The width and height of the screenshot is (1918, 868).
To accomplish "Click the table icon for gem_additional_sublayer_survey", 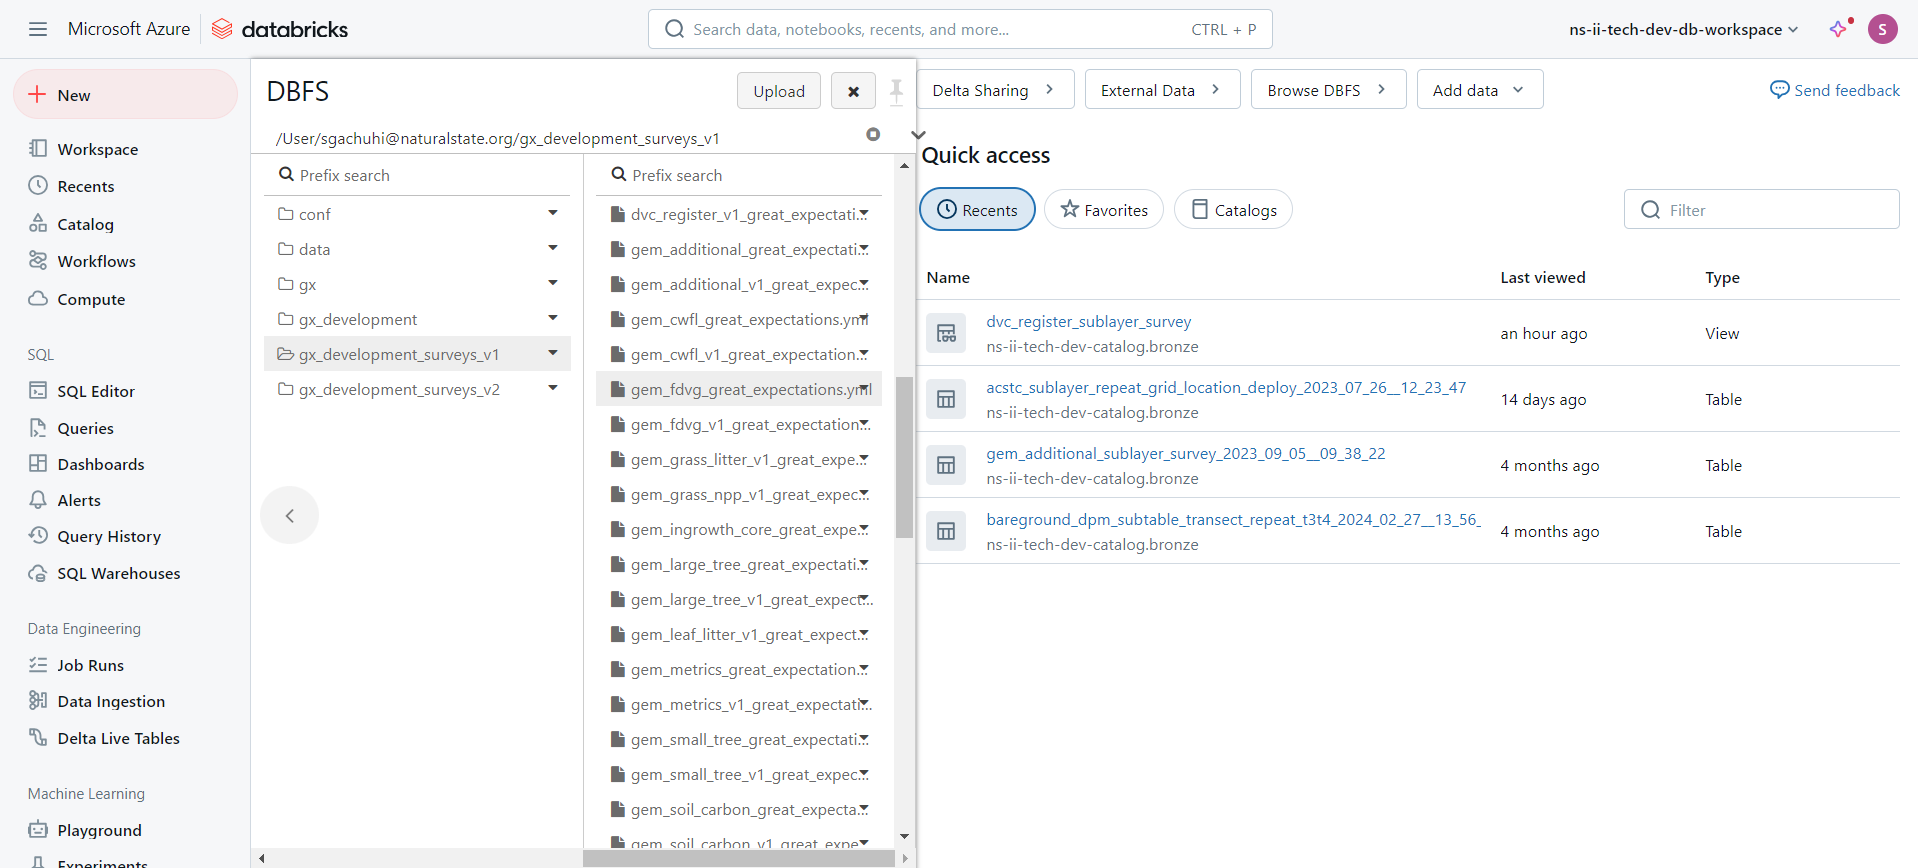I will (946, 465).
